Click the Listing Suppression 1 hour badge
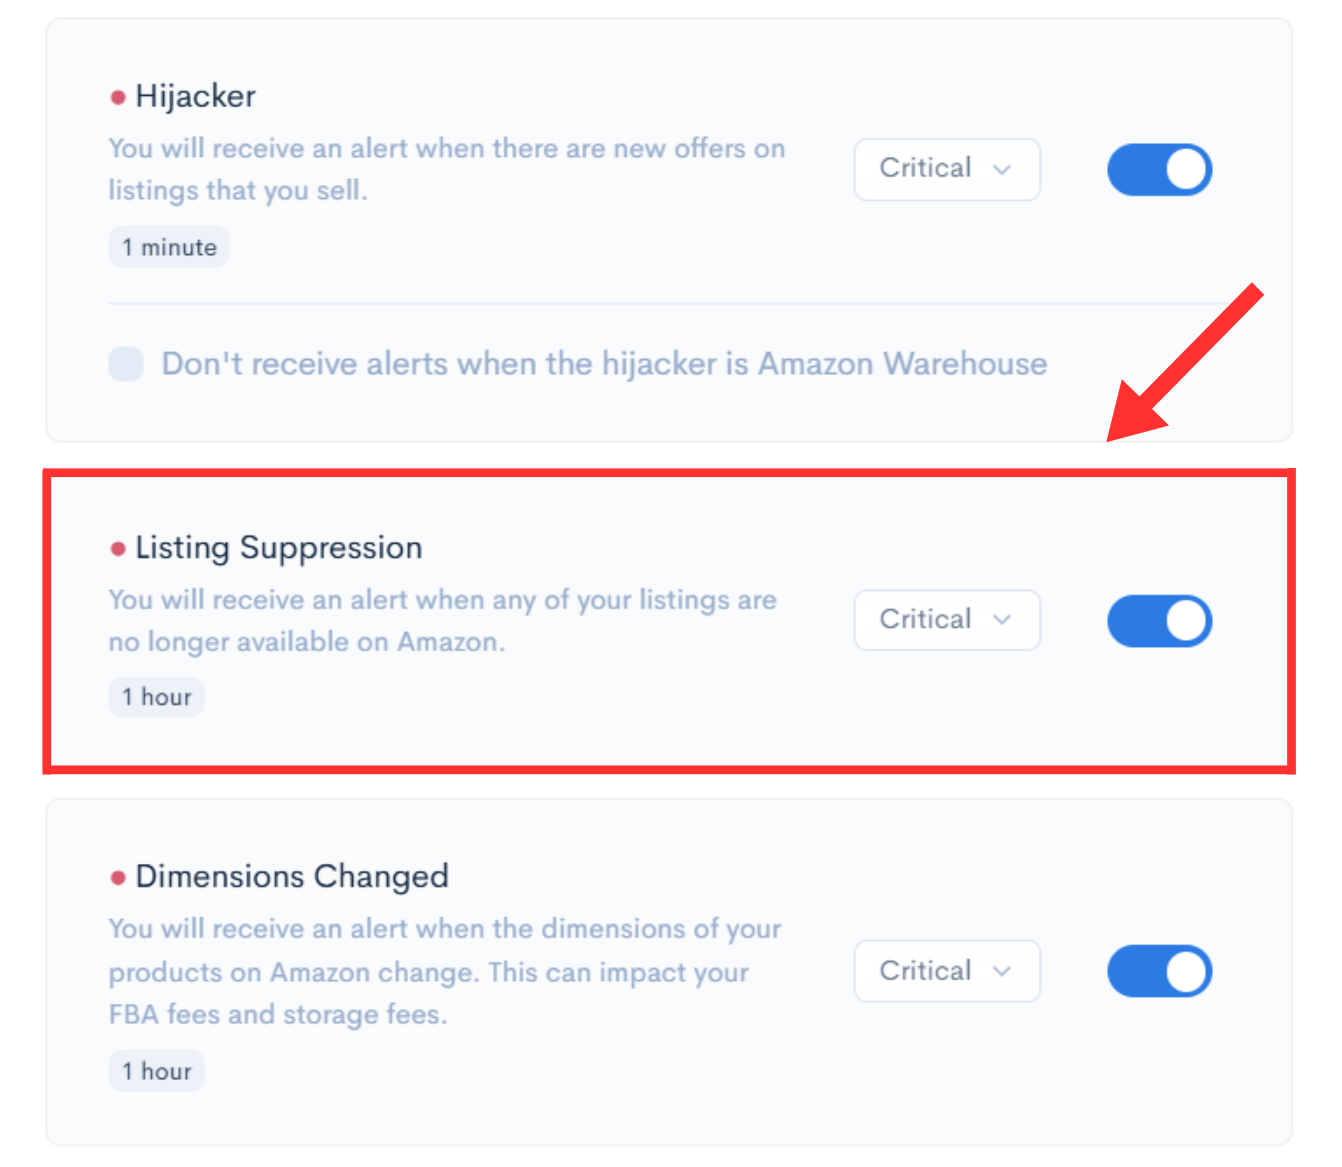This screenshot has width=1342, height=1167. (156, 697)
